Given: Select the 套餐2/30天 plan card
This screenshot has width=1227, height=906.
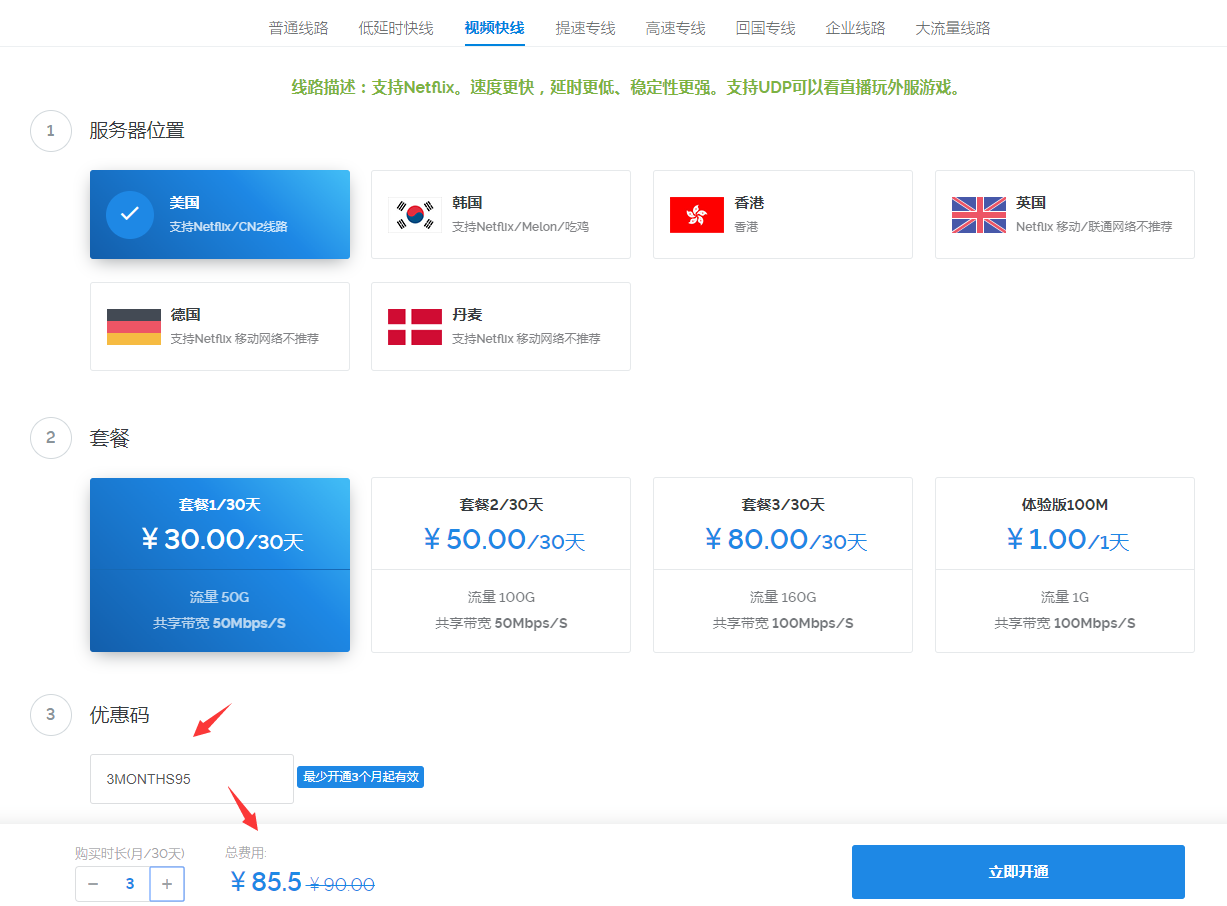Looking at the screenshot, I should [501, 565].
